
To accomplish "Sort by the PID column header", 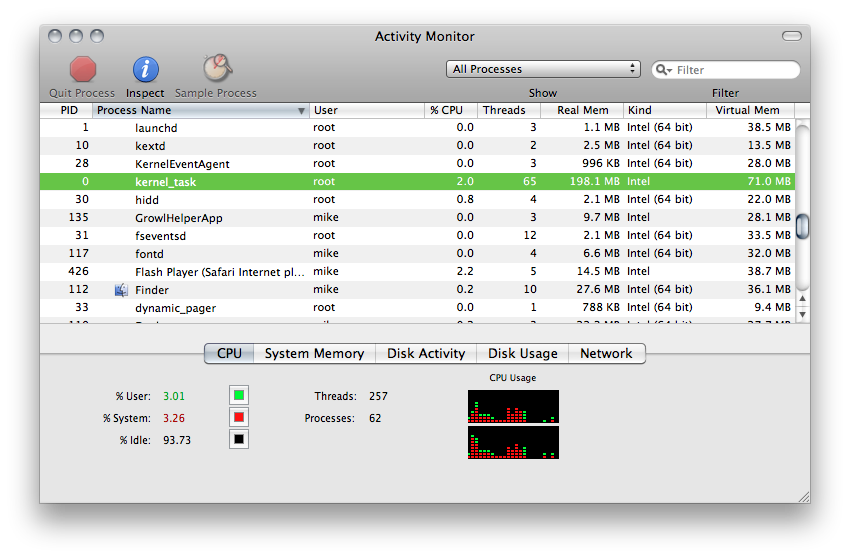I will click(67, 110).
